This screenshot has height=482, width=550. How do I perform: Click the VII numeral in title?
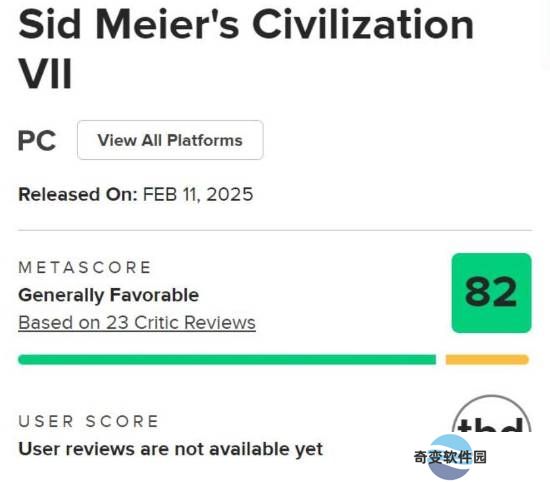[45, 74]
